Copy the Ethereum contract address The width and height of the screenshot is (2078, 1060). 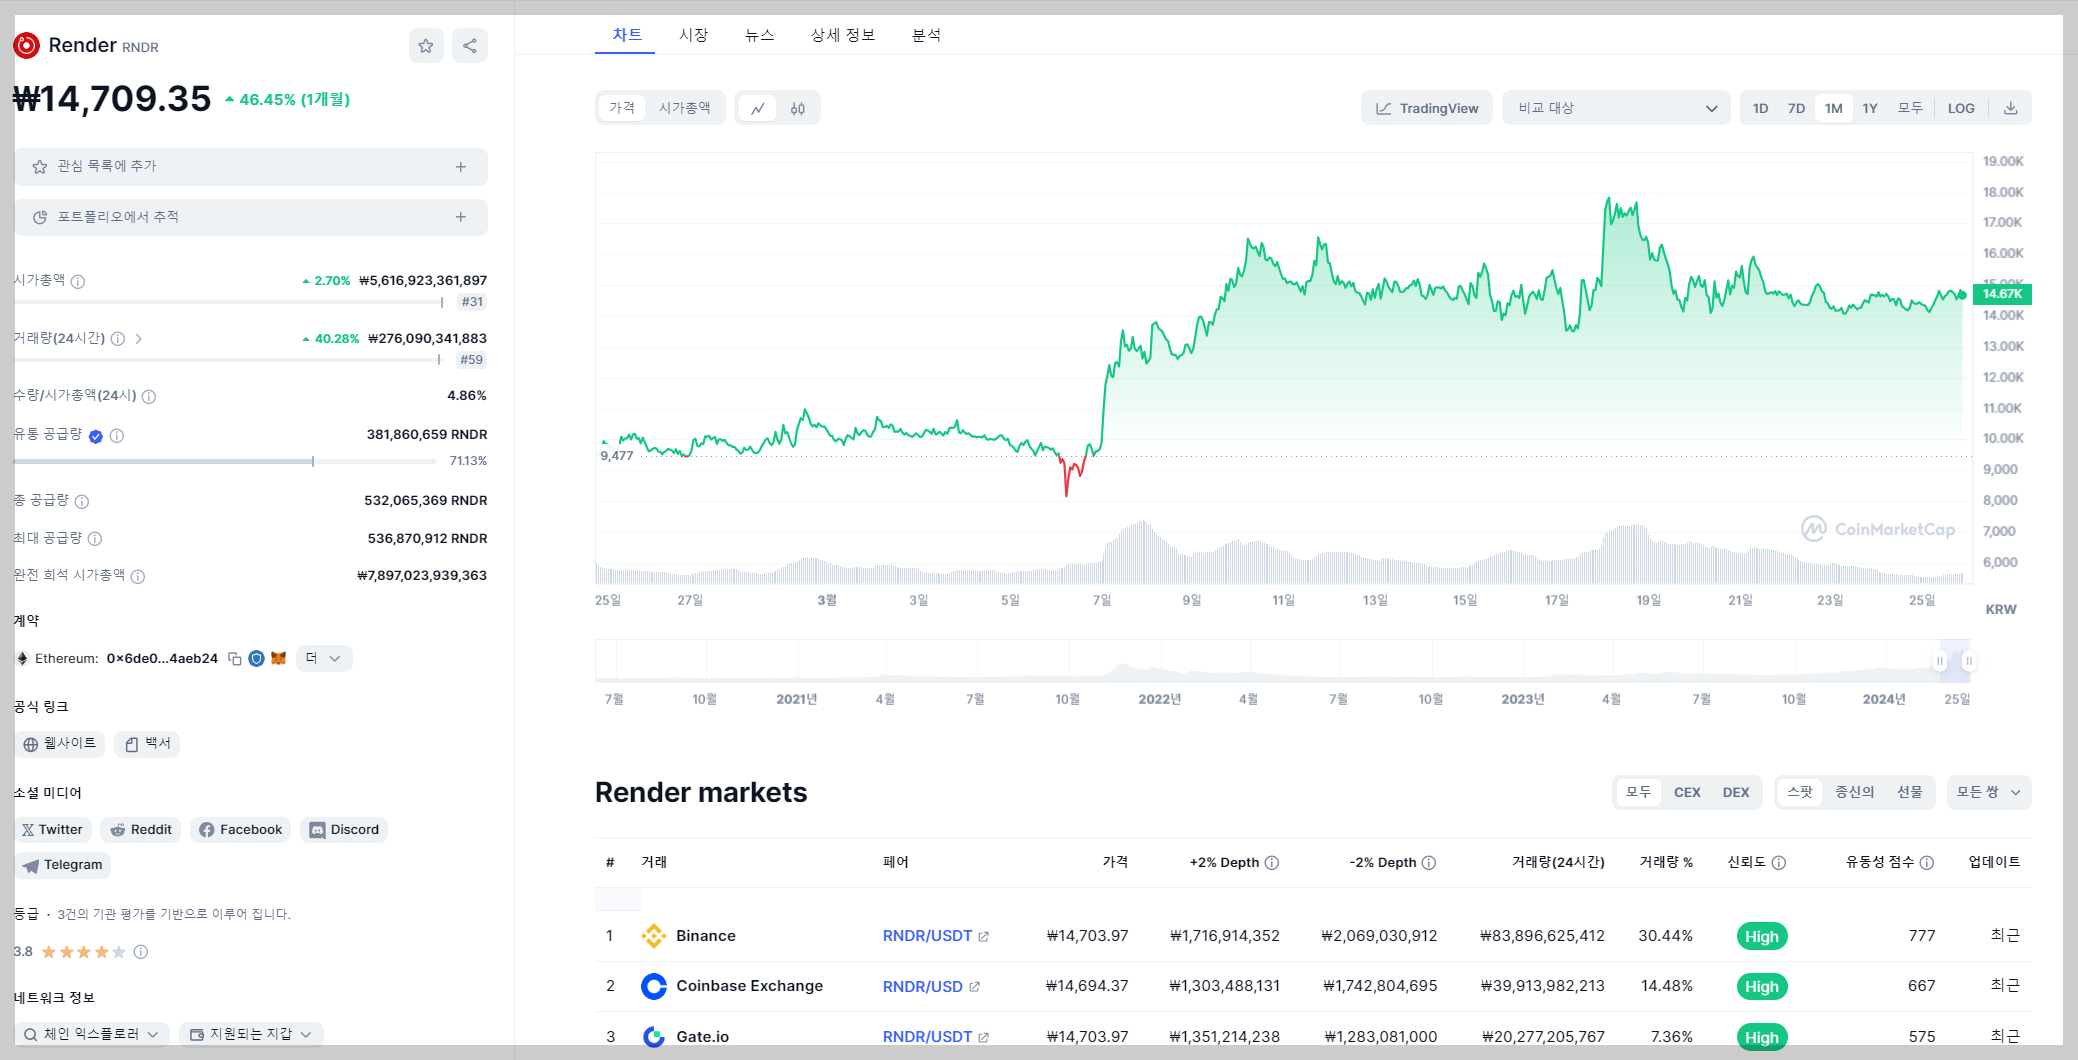point(235,659)
